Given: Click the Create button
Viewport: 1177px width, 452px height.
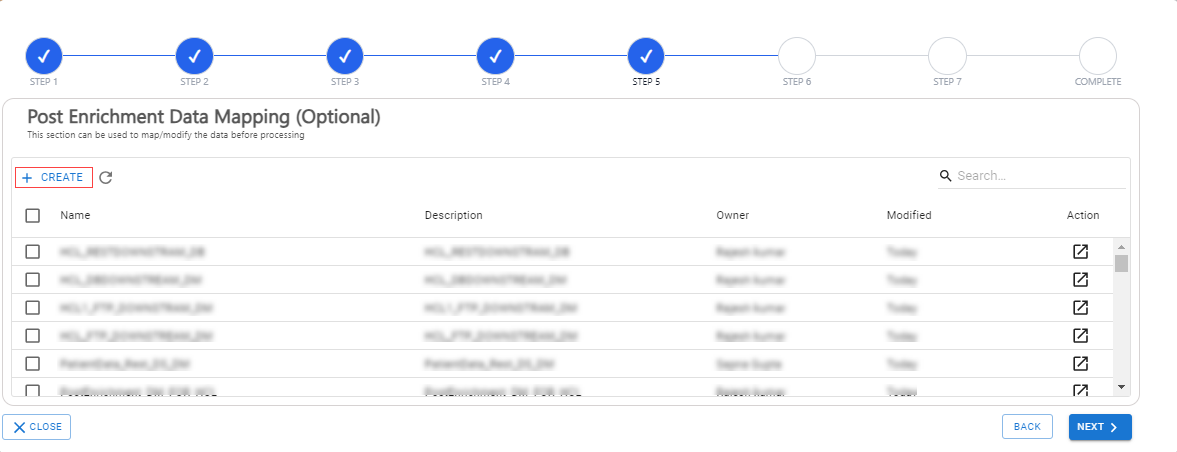Looking at the screenshot, I should 53,177.
